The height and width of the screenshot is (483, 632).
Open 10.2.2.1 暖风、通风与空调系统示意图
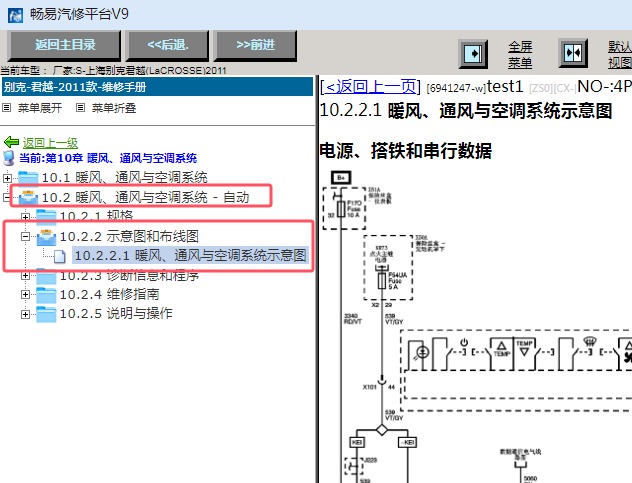(190, 256)
